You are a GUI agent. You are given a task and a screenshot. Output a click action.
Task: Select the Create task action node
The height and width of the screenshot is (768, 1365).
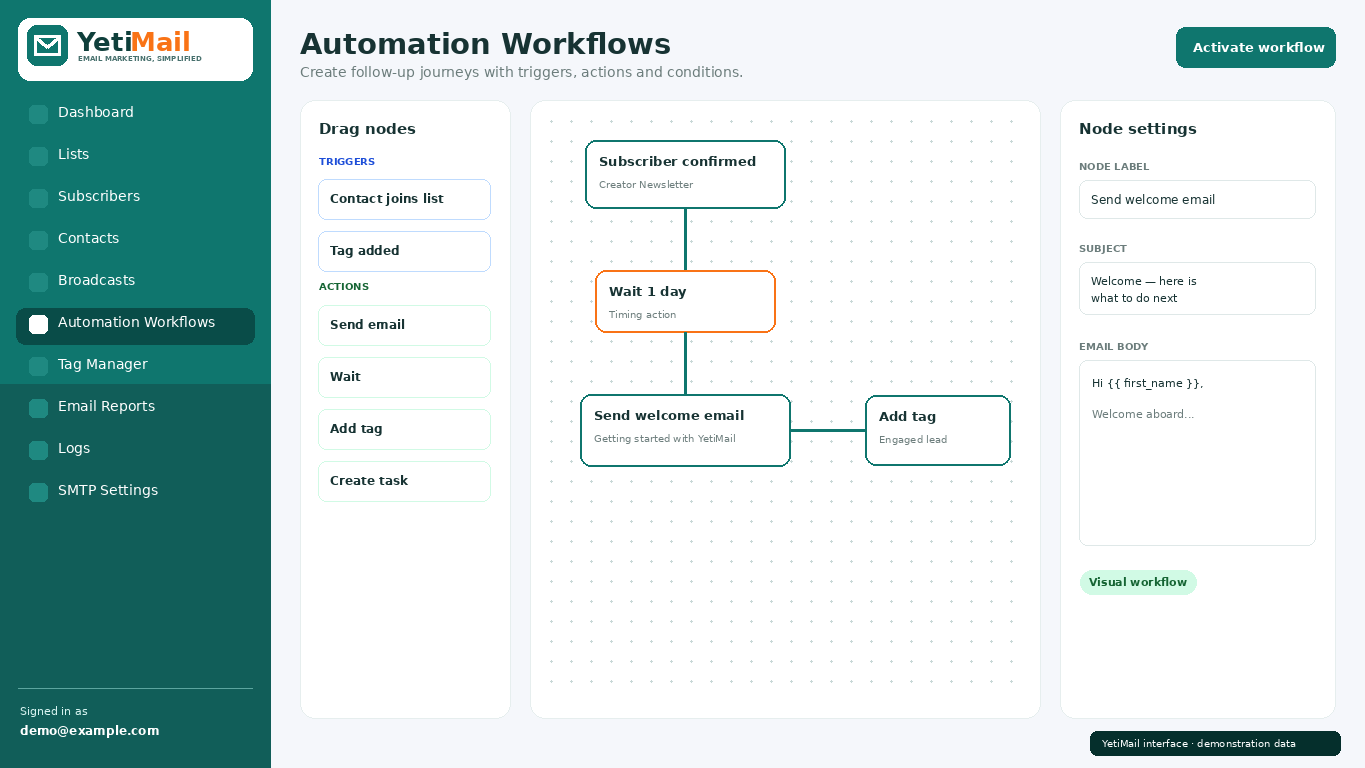click(x=404, y=482)
